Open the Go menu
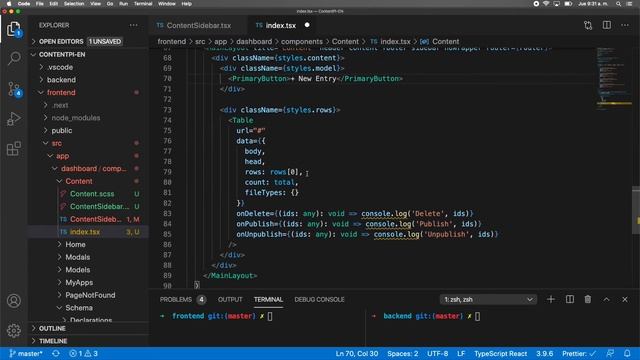640x360 pixels. pyautogui.click(x=110, y=4)
